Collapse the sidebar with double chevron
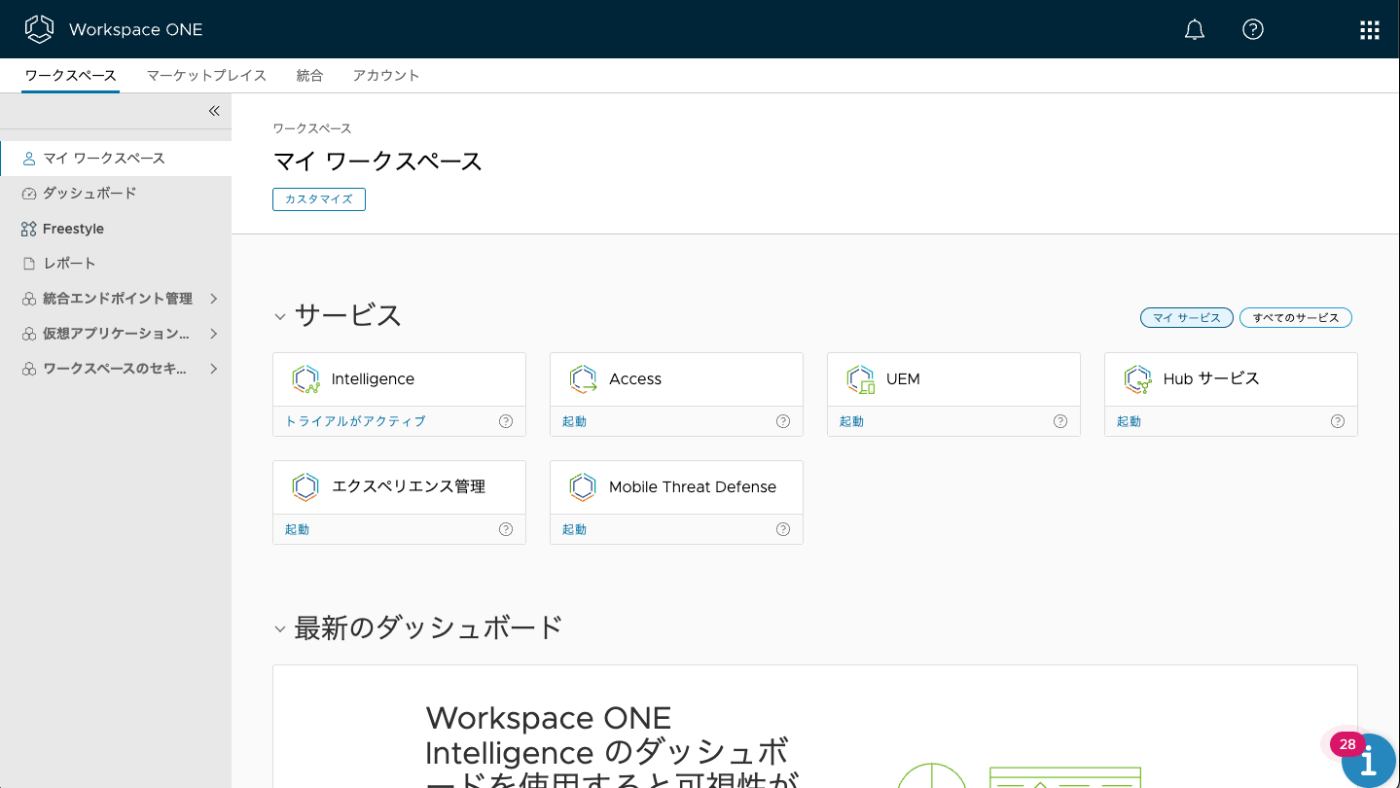Image resolution: width=1400 pixels, height=788 pixels. (214, 111)
